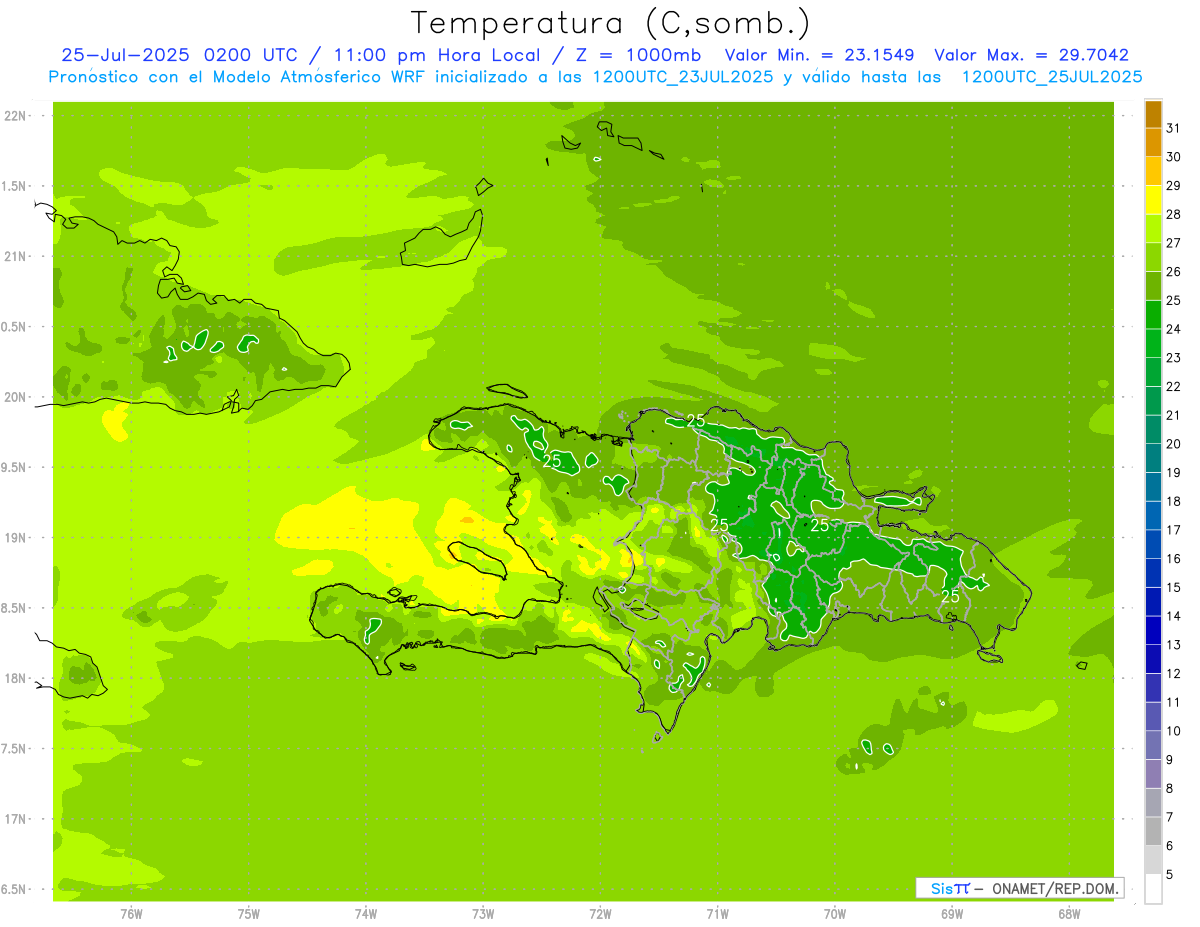Screen dimensions: 1200x927
Task: Click the "70W" longitude axis label
Action: click(835, 913)
